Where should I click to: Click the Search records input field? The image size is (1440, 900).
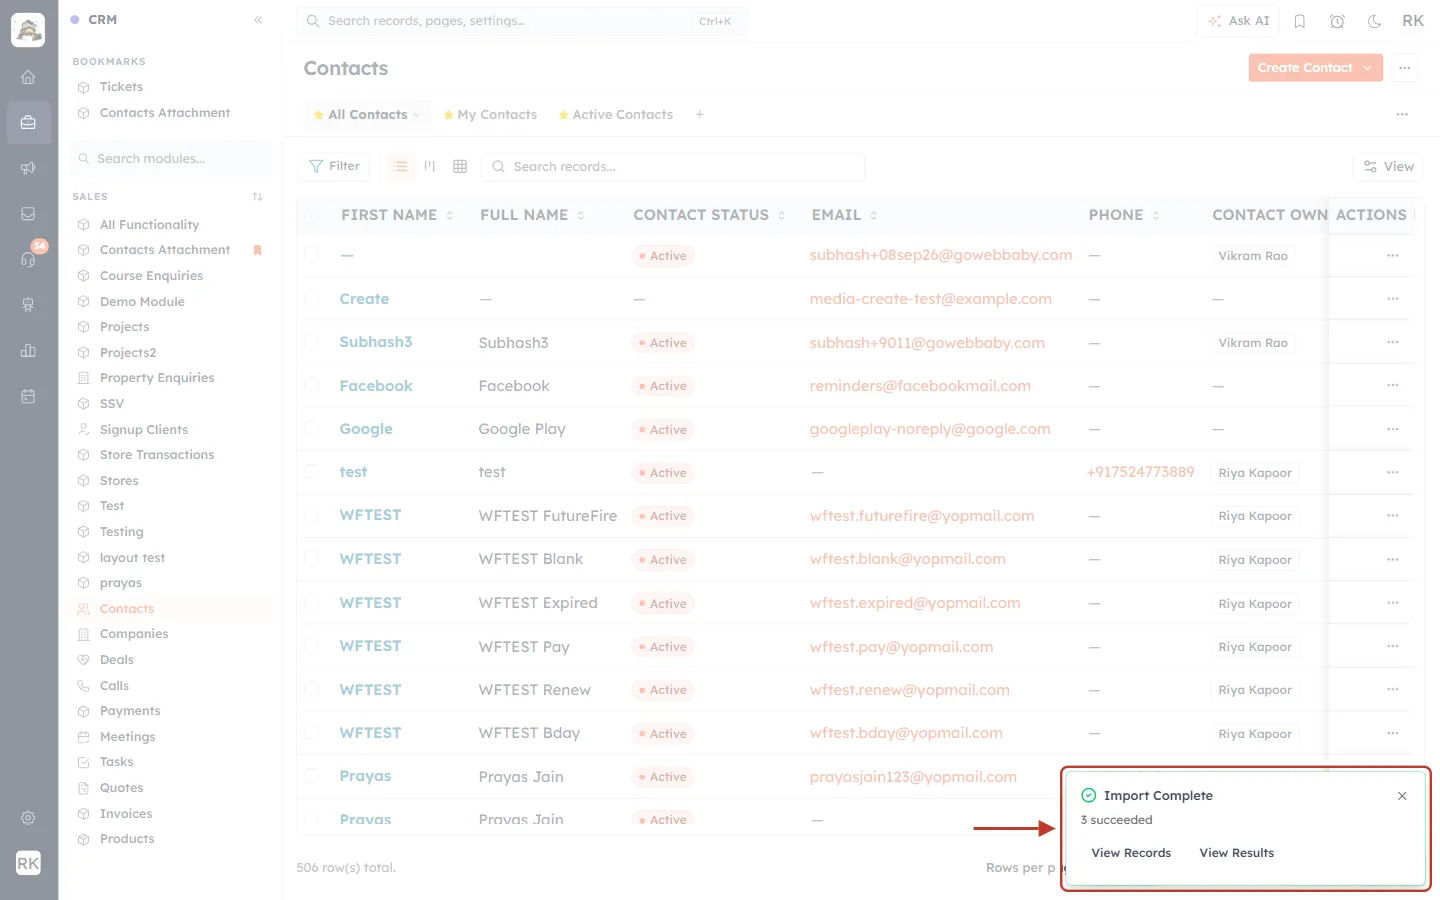coord(673,166)
